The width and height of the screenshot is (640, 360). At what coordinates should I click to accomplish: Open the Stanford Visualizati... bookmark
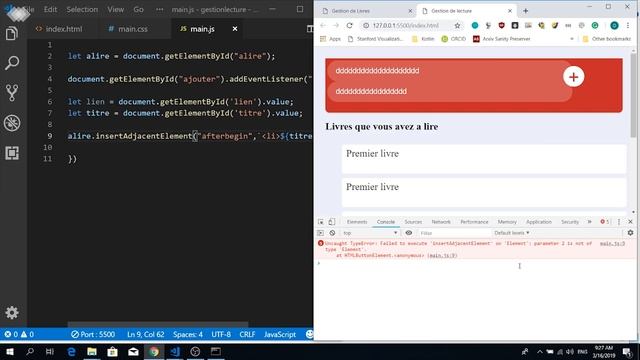(x=376, y=39)
